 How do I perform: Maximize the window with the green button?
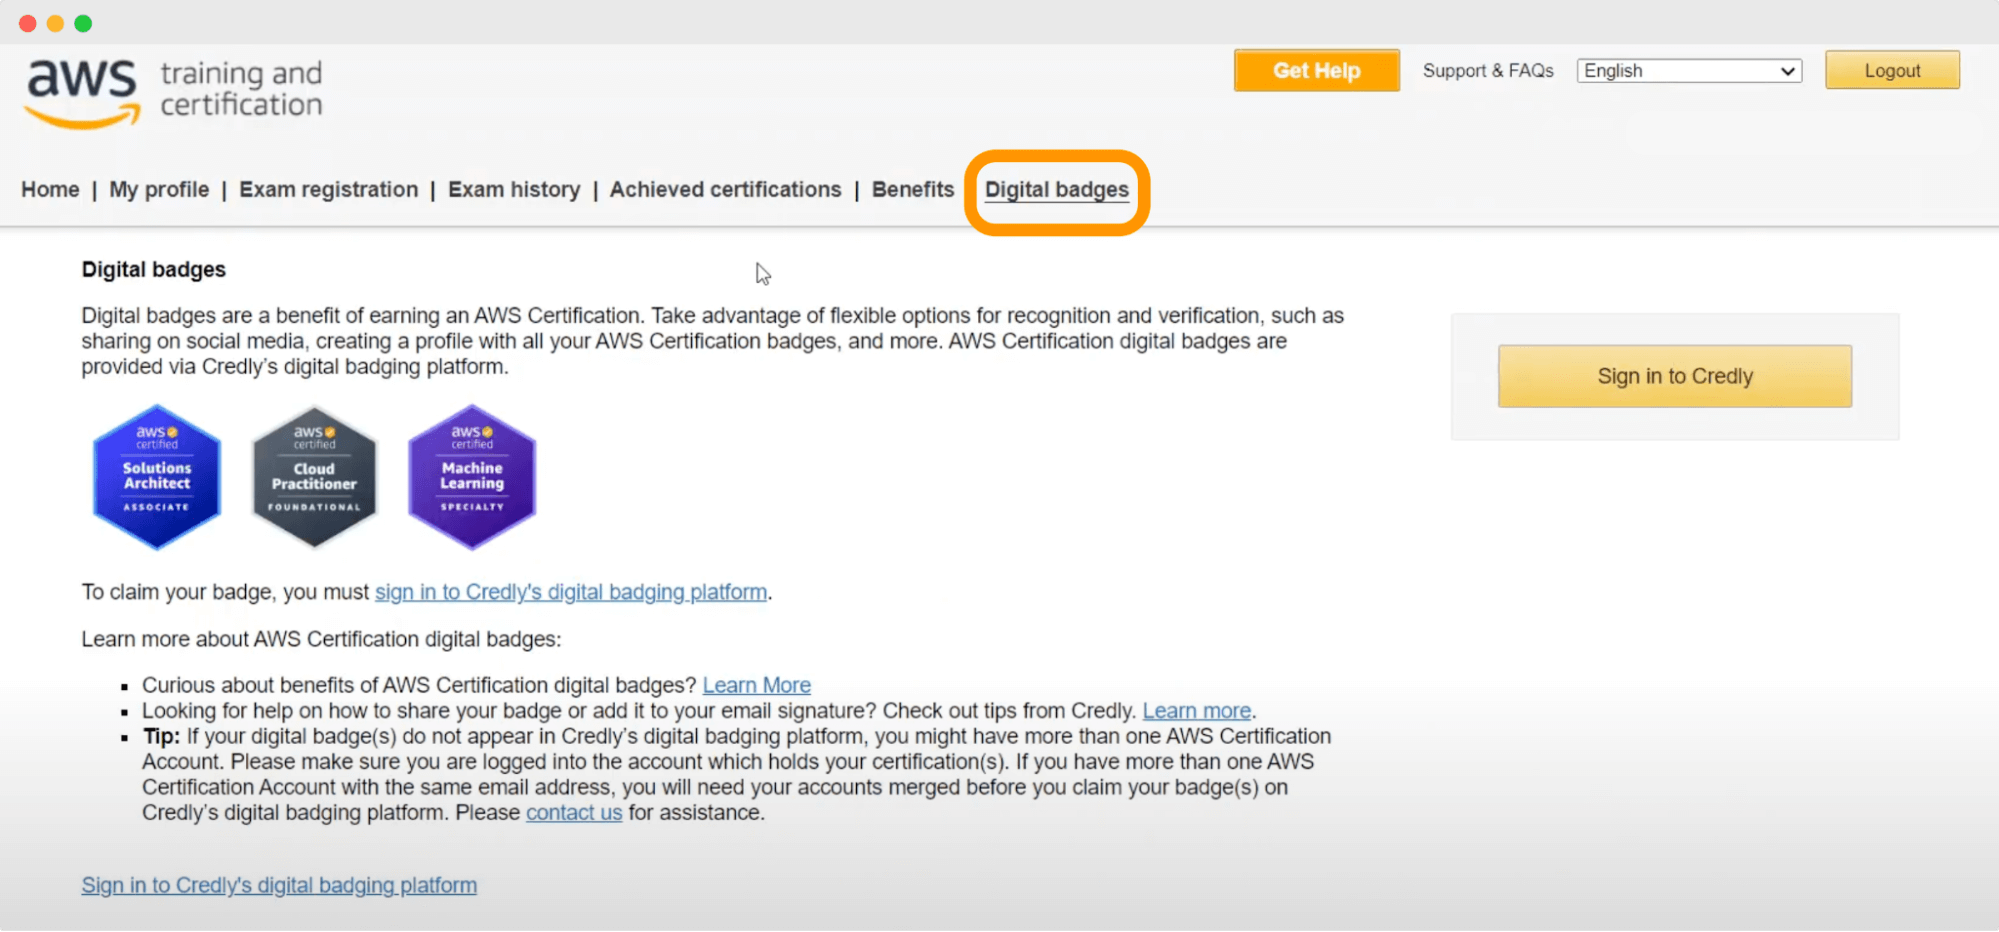[x=84, y=23]
